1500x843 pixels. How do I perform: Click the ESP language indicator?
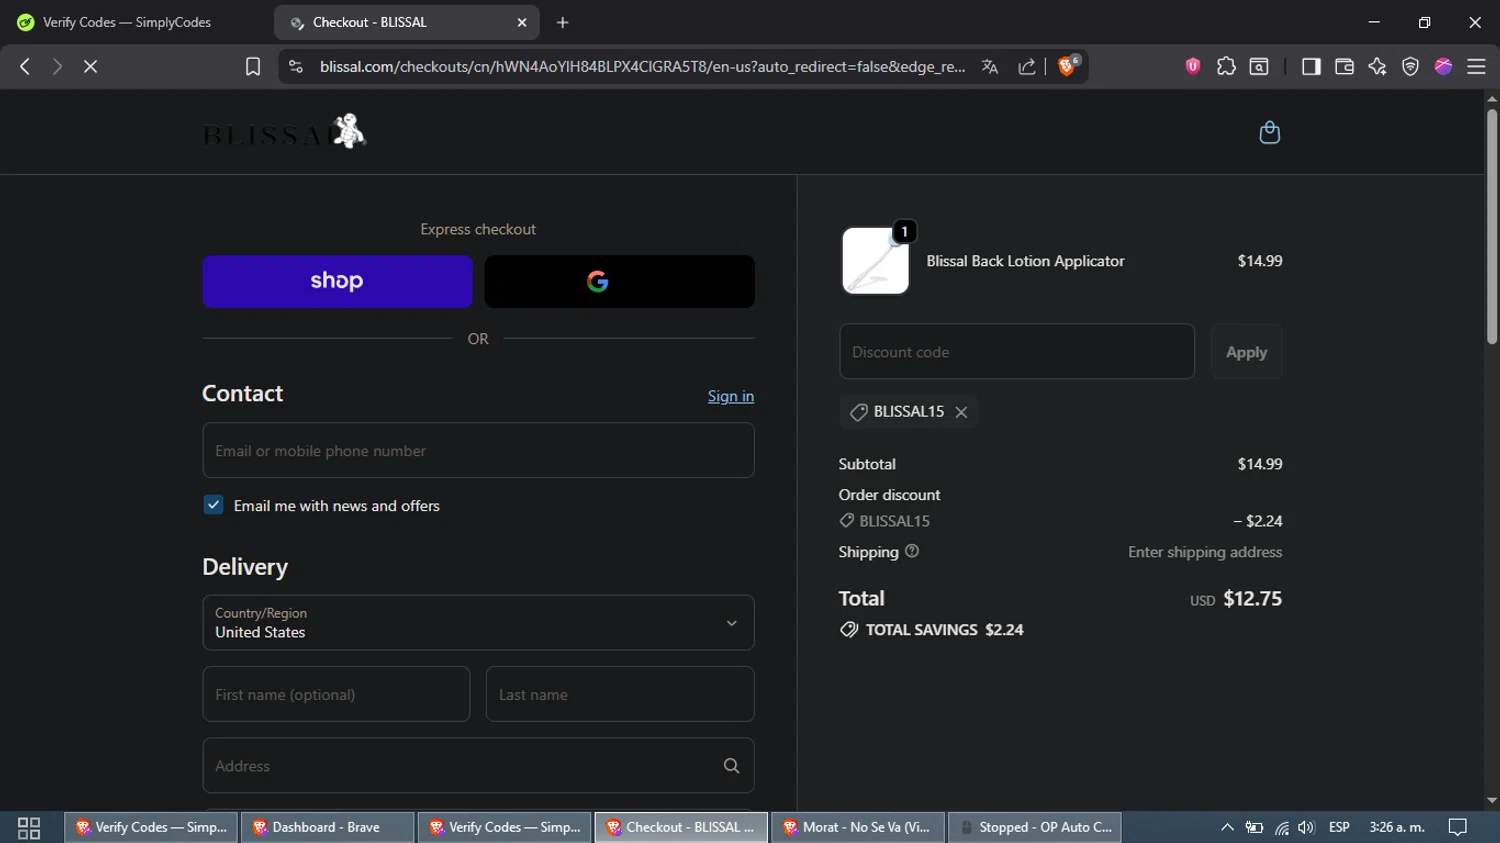(1339, 828)
